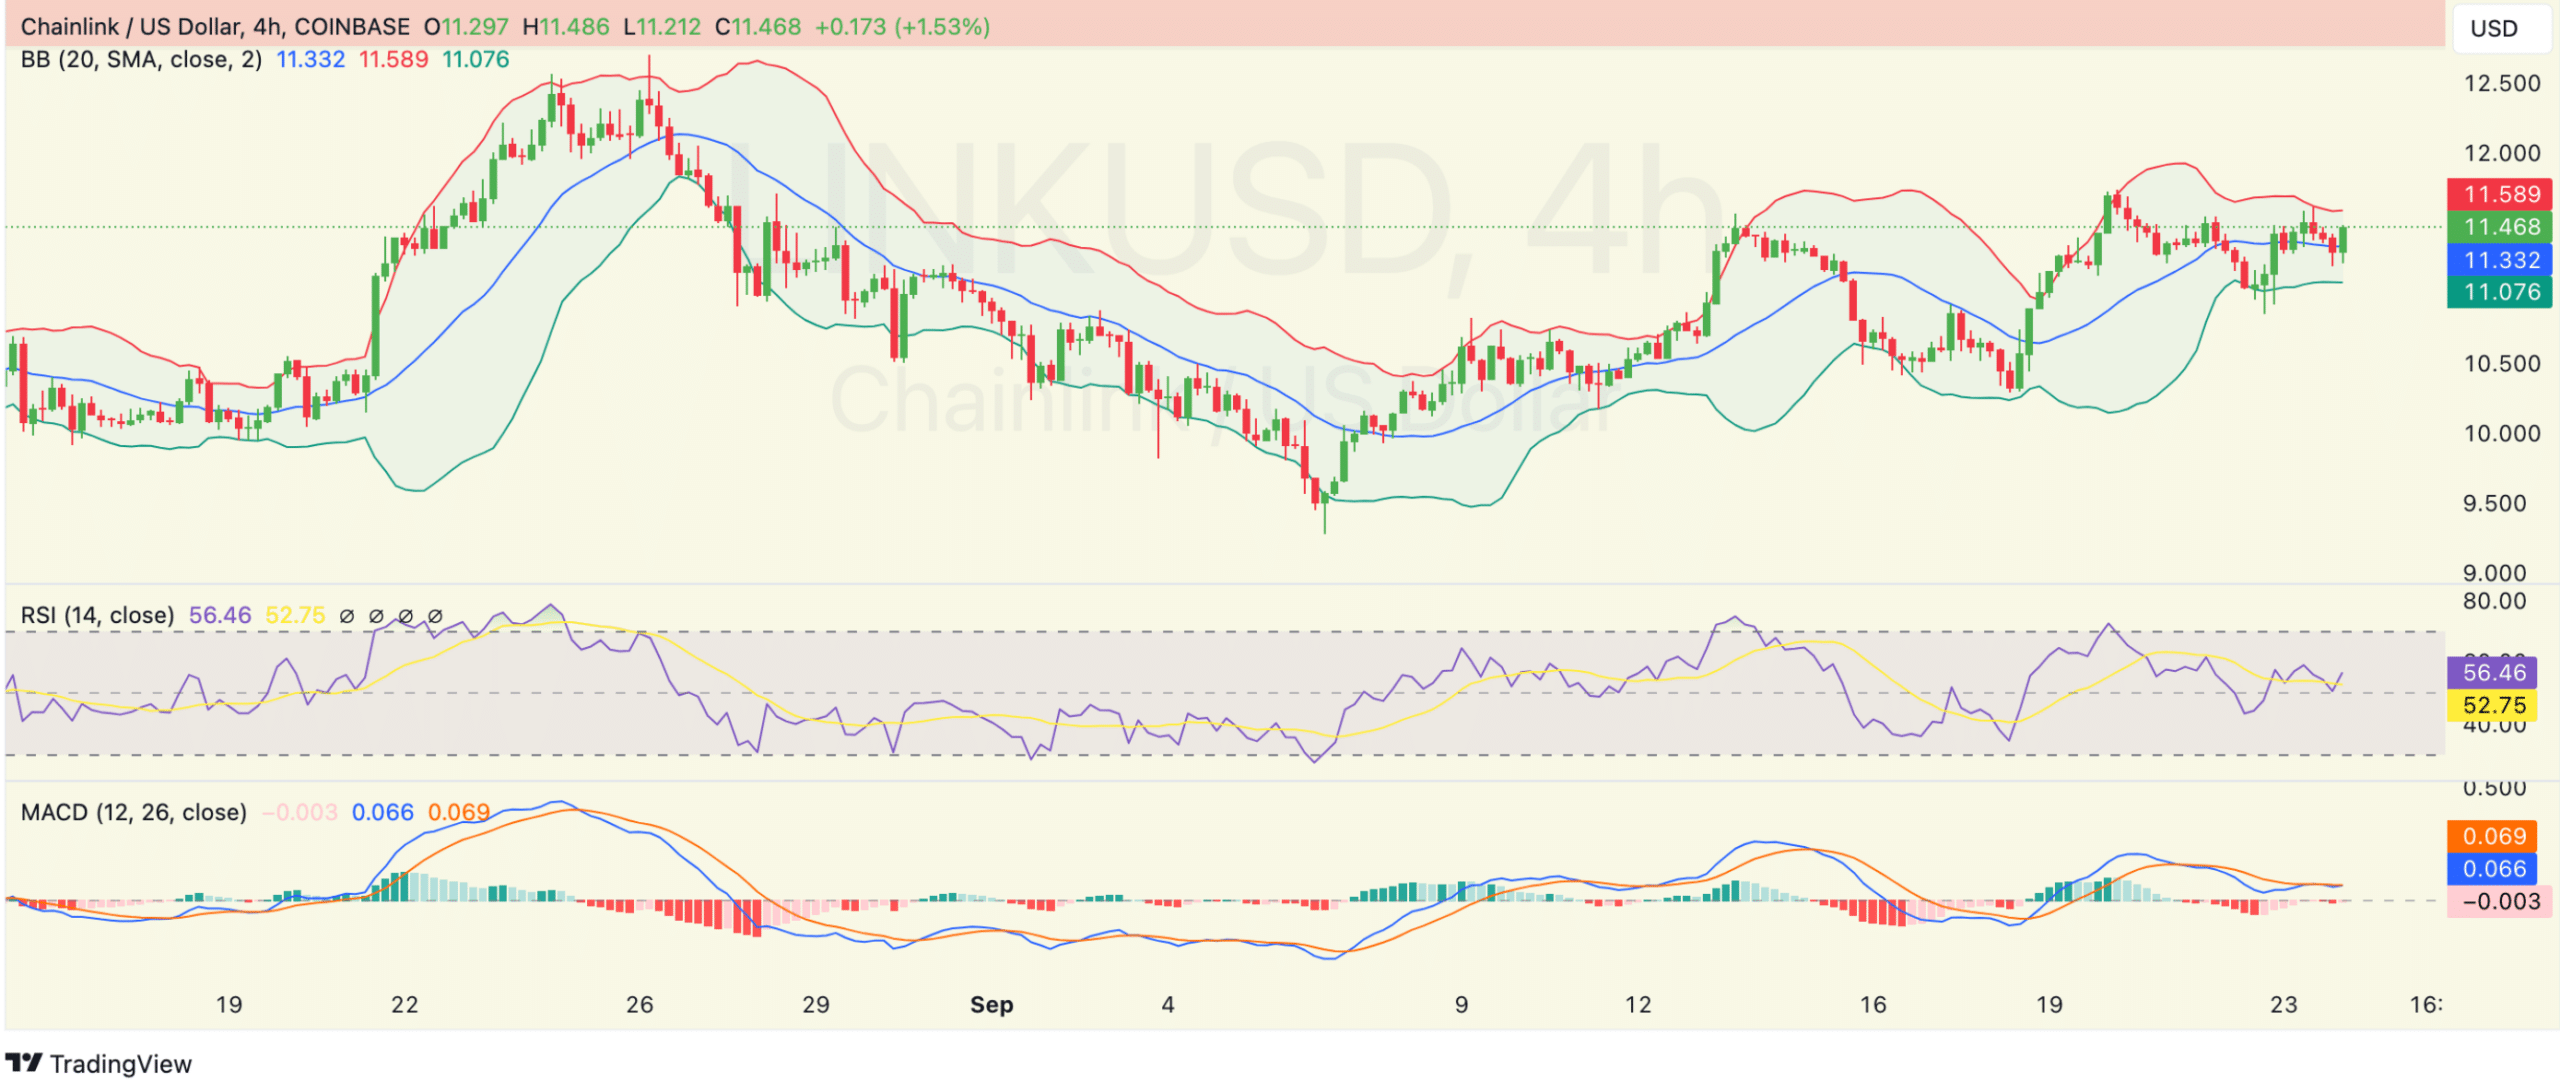Click the 4 date label on time axis
Viewport: 2560px width, 1082px height.
[1168, 1004]
